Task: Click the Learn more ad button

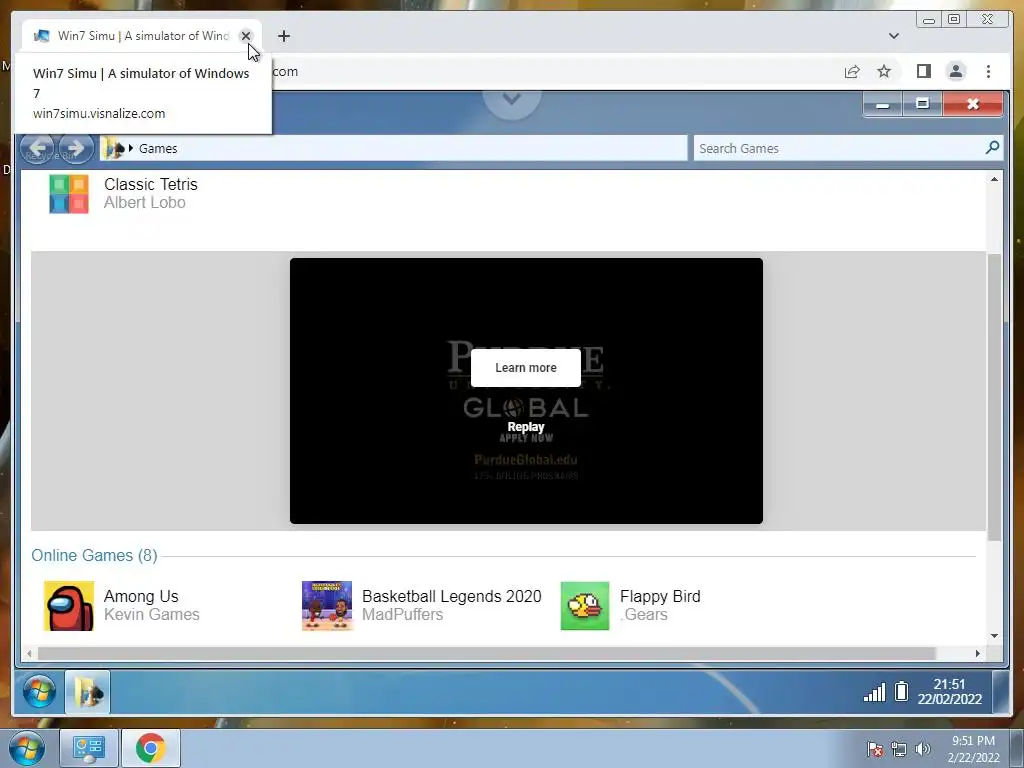Action: tap(526, 368)
